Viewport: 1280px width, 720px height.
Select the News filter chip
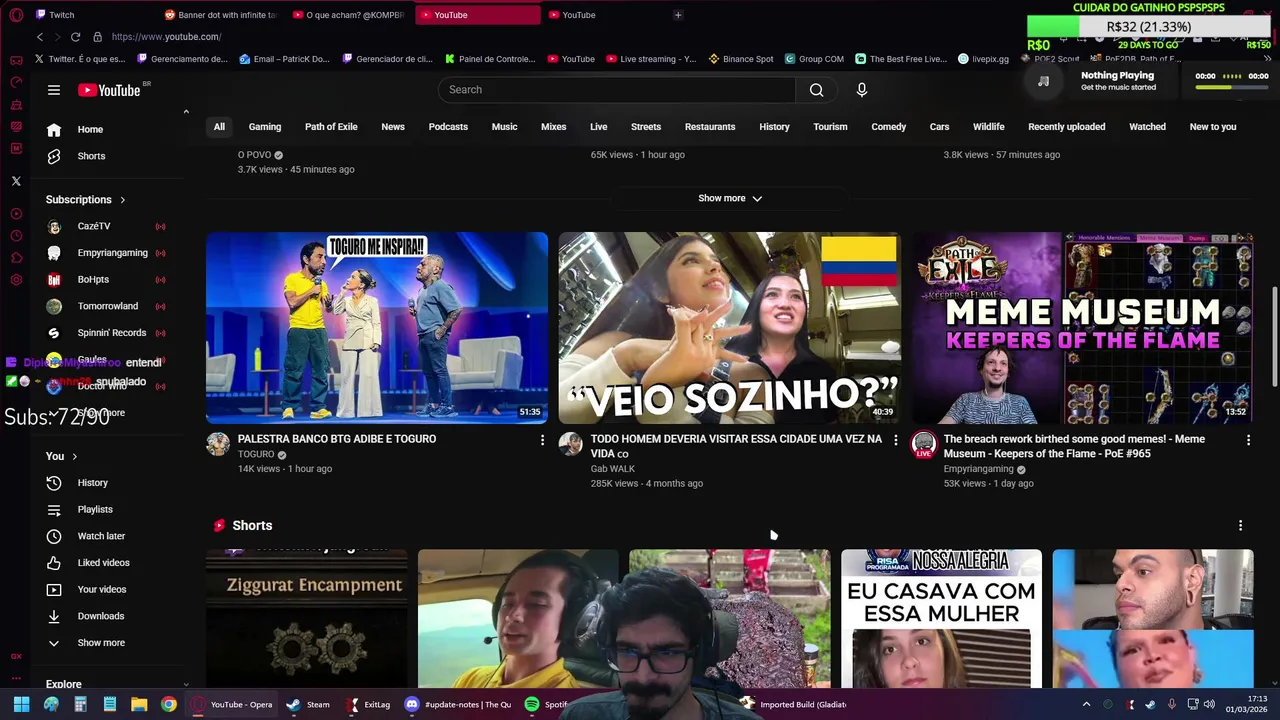[x=393, y=127]
